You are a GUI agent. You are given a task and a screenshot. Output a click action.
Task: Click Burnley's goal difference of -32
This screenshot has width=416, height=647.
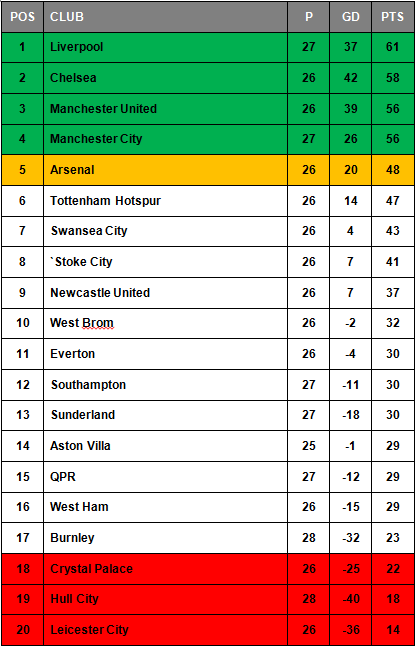pyautogui.click(x=350, y=538)
